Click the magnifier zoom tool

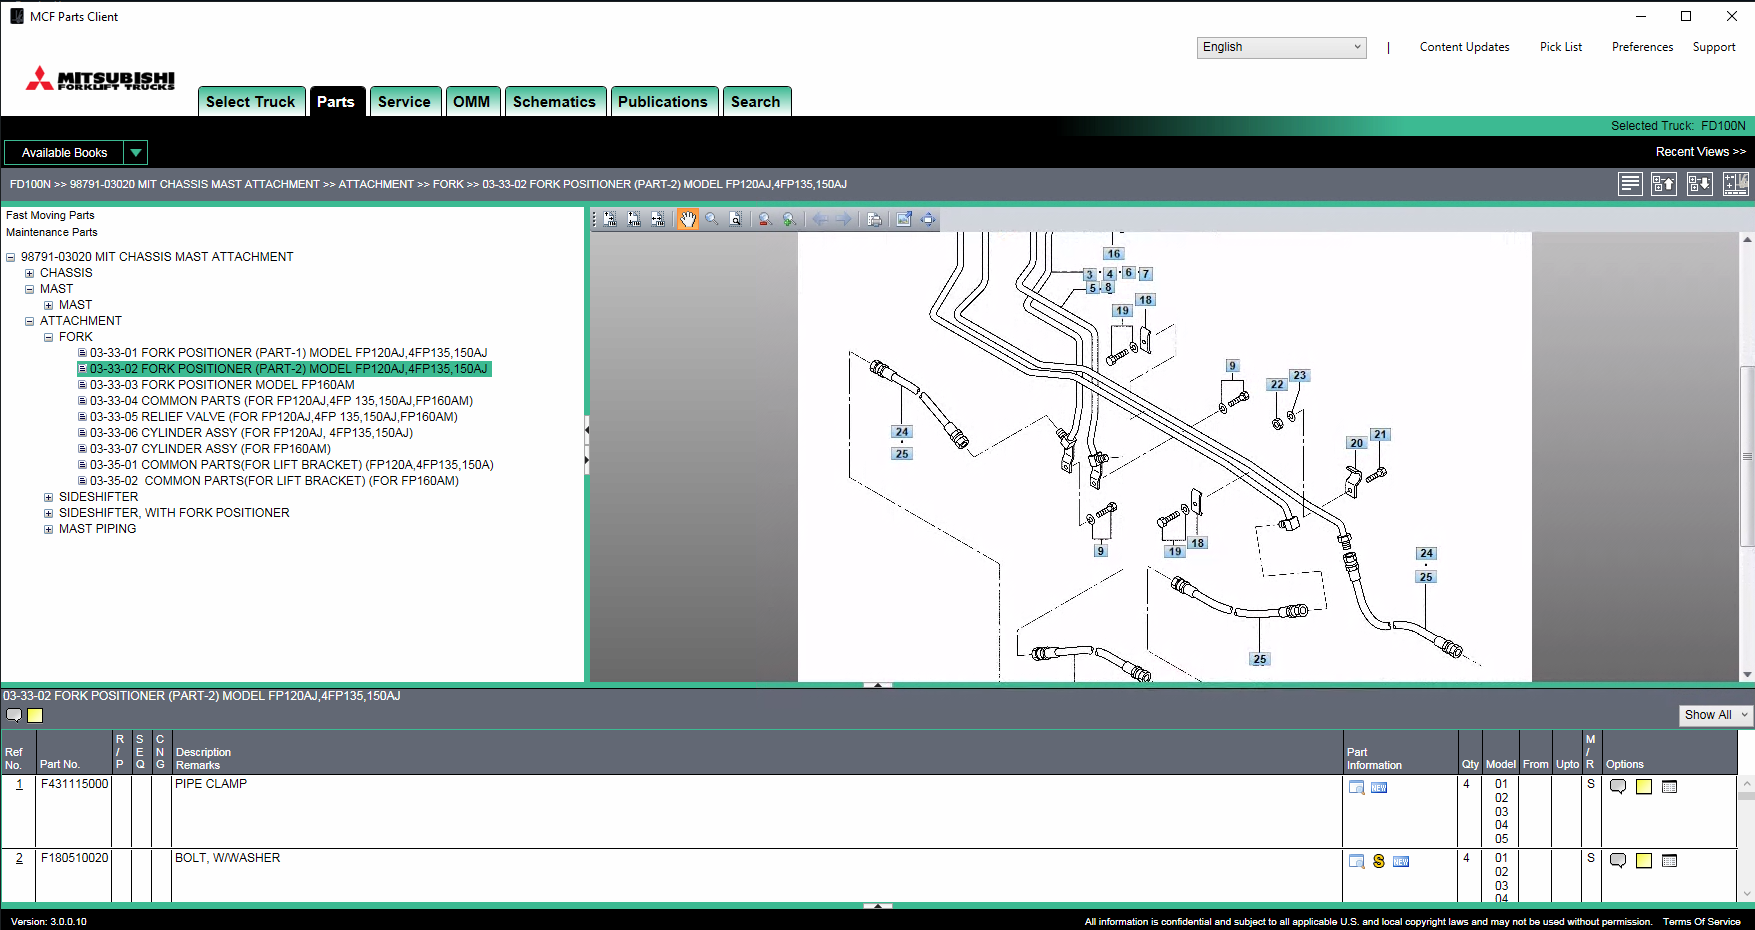712,219
